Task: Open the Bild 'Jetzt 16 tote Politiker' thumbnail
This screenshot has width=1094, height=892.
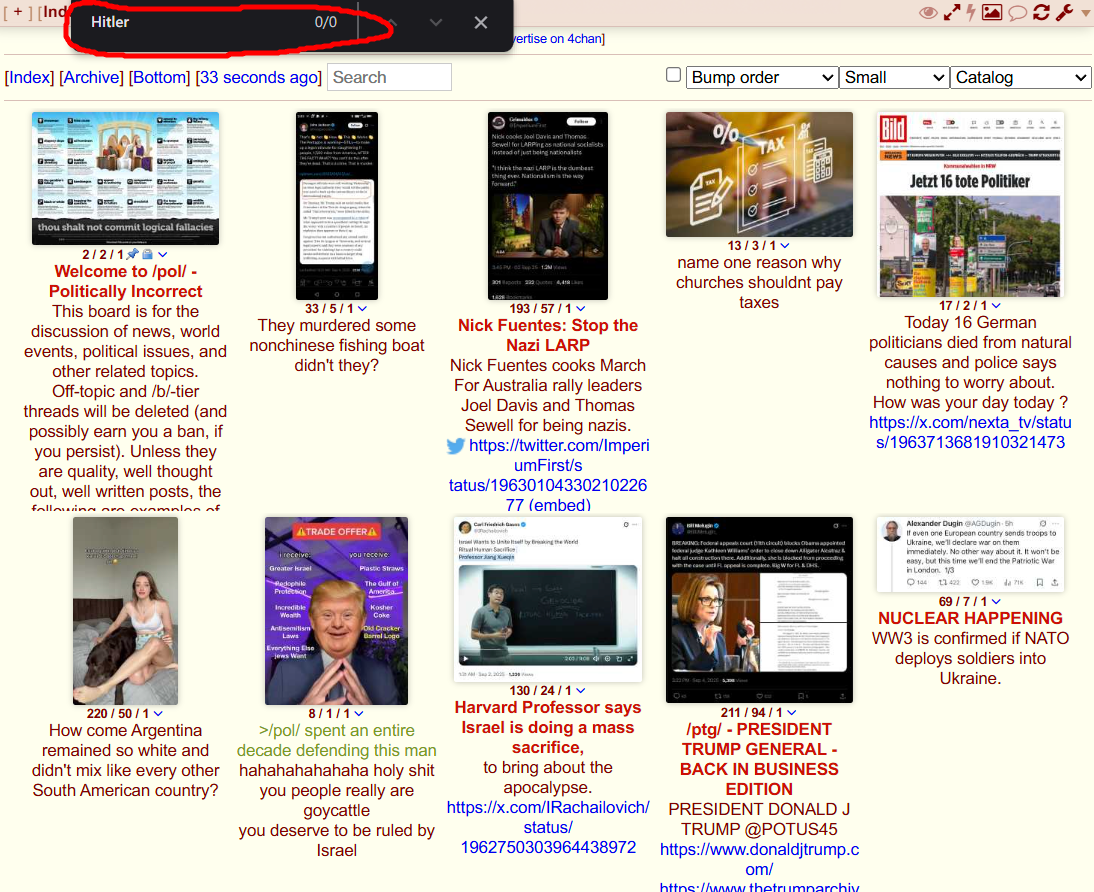Action: click(x=971, y=205)
